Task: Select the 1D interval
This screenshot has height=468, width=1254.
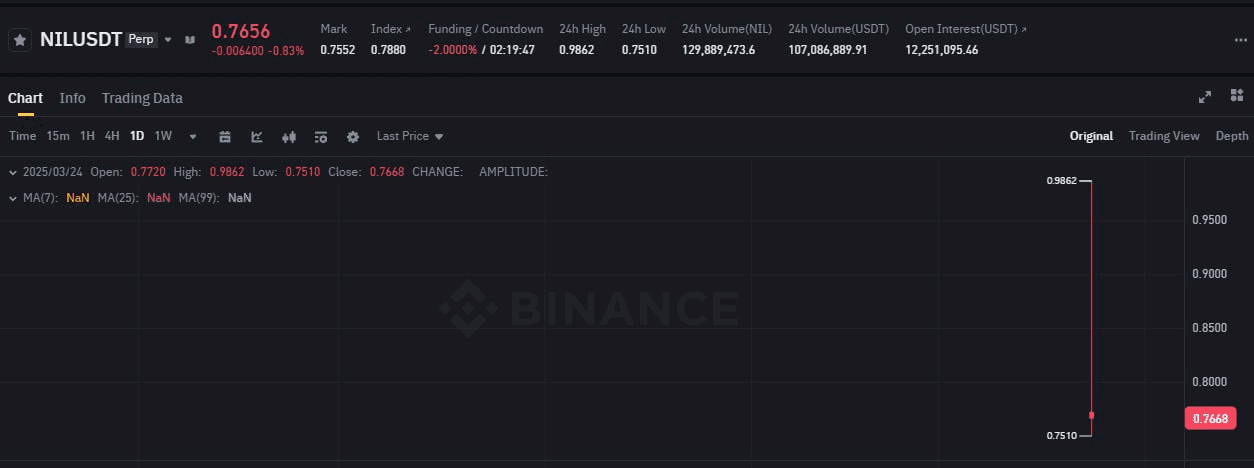Action: click(137, 136)
